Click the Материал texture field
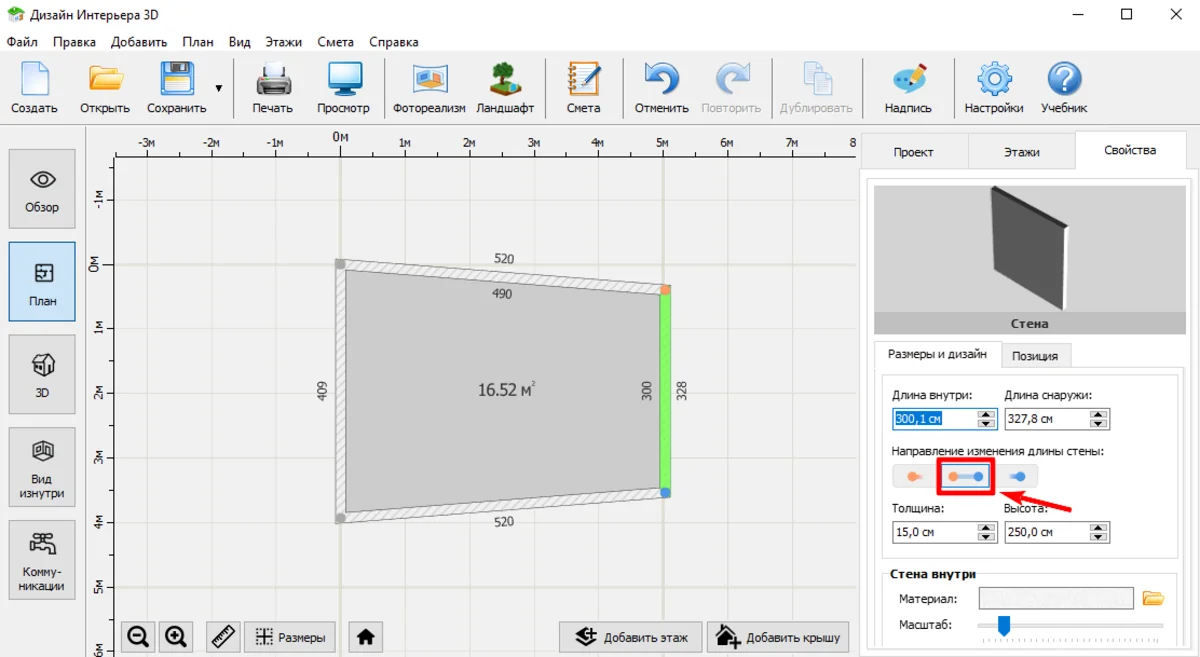This screenshot has width=1200, height=657. point(1056,598)
